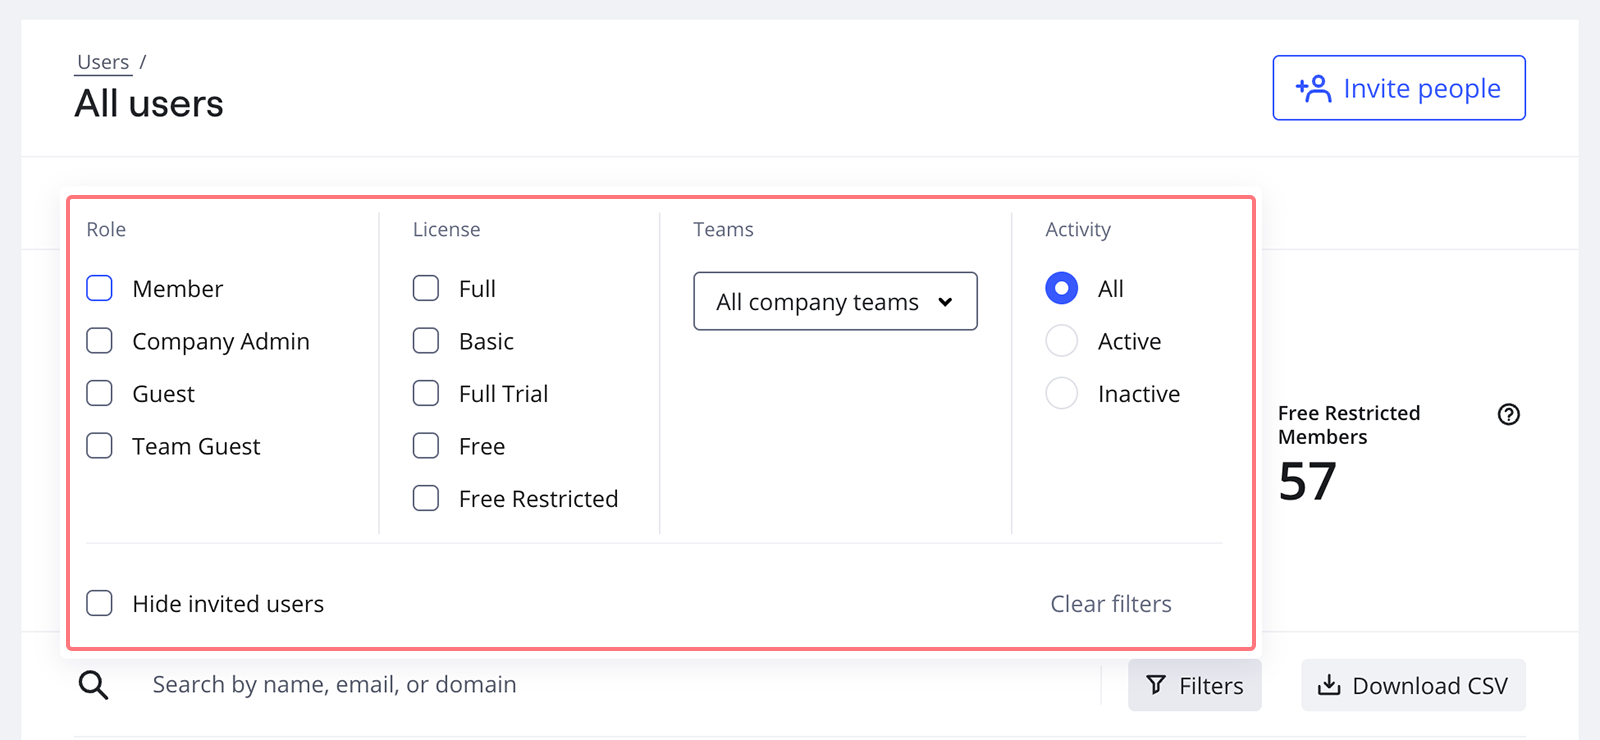This screenshot has width=1600, height=740.
Task: Click the help icon beside Free Restricted Members
Action: point(1508,414)
